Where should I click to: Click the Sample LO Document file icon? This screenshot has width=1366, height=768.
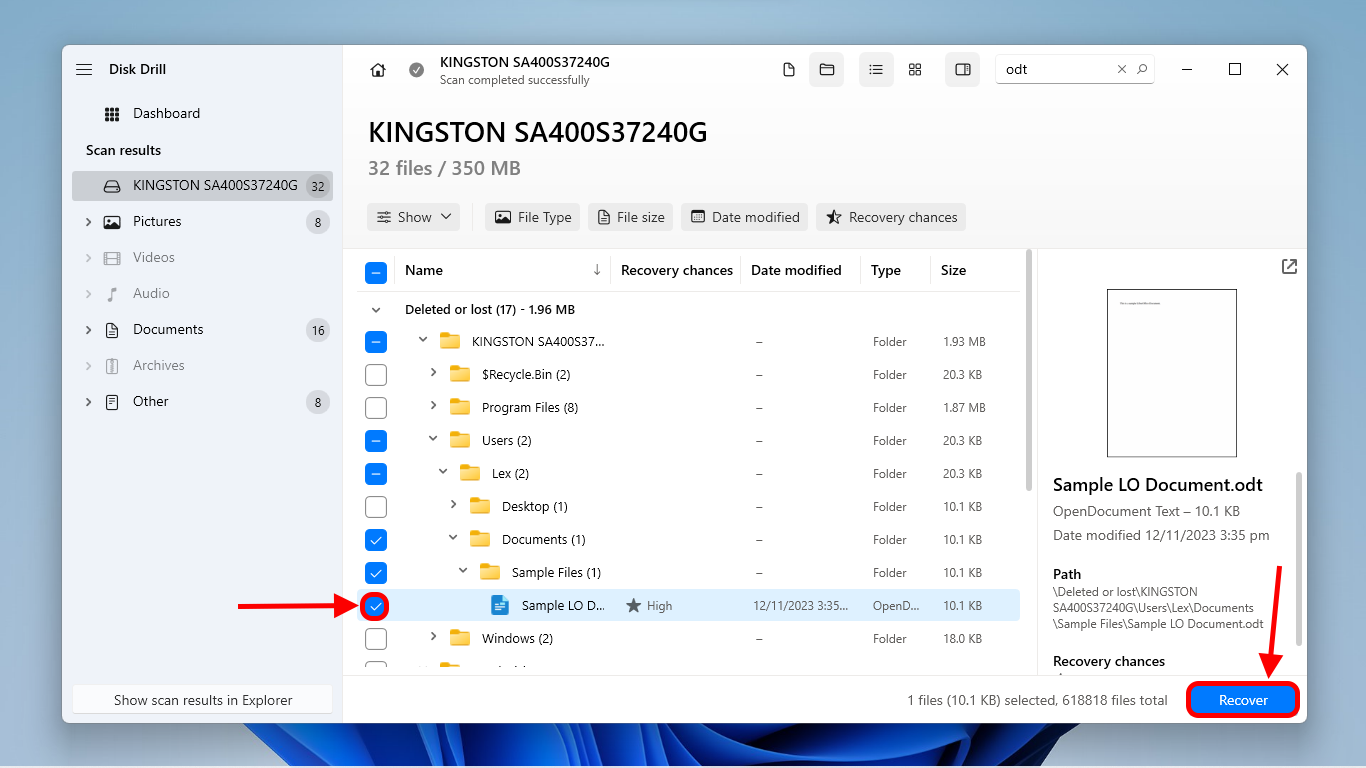click(499, 605)
